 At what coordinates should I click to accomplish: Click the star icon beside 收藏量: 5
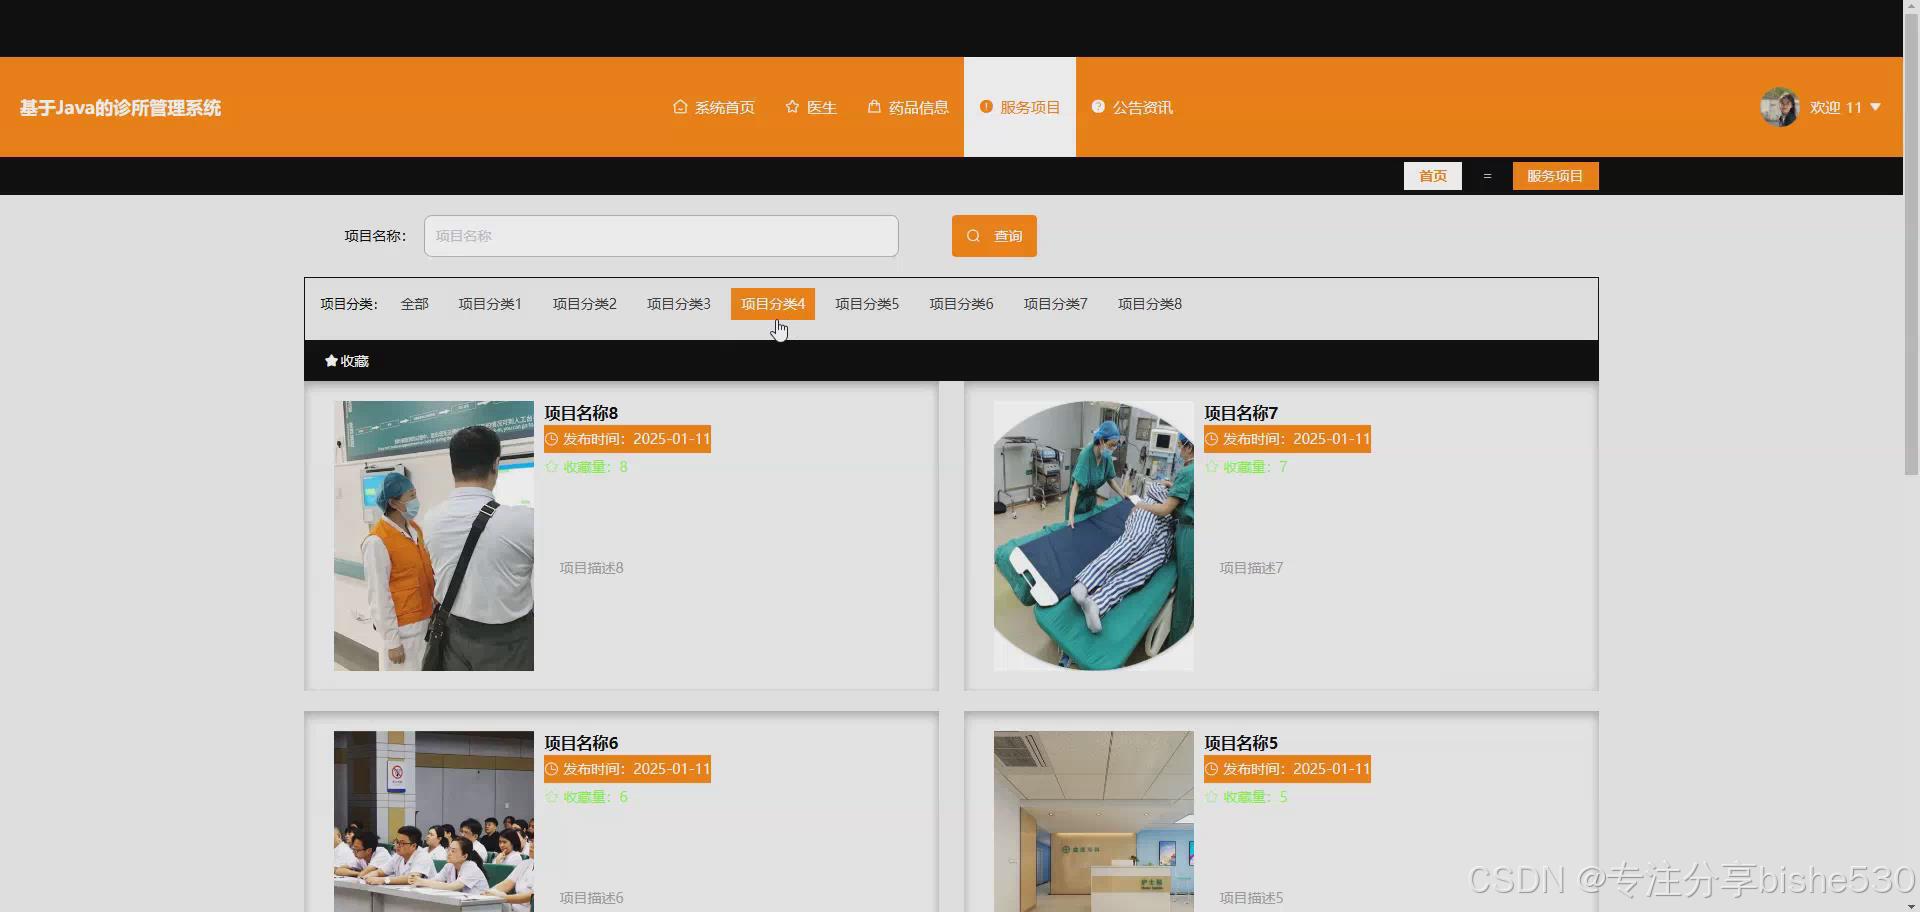[1211, 797]
